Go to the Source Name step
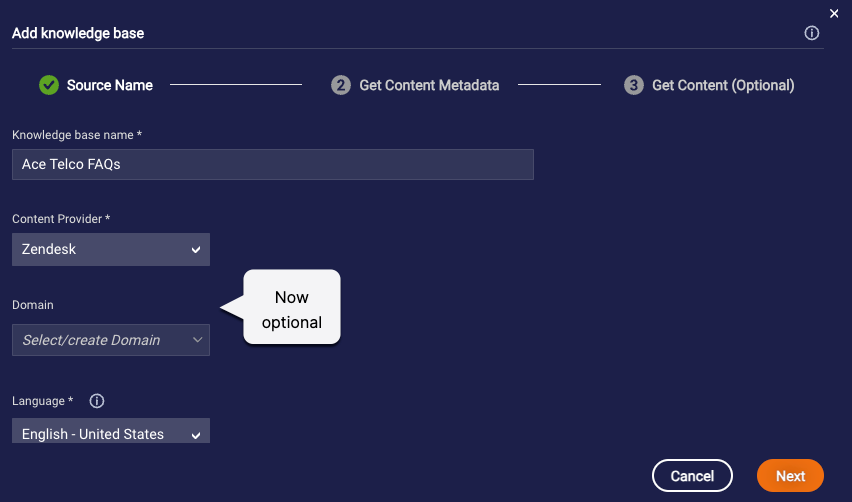 tap(110, 85)
